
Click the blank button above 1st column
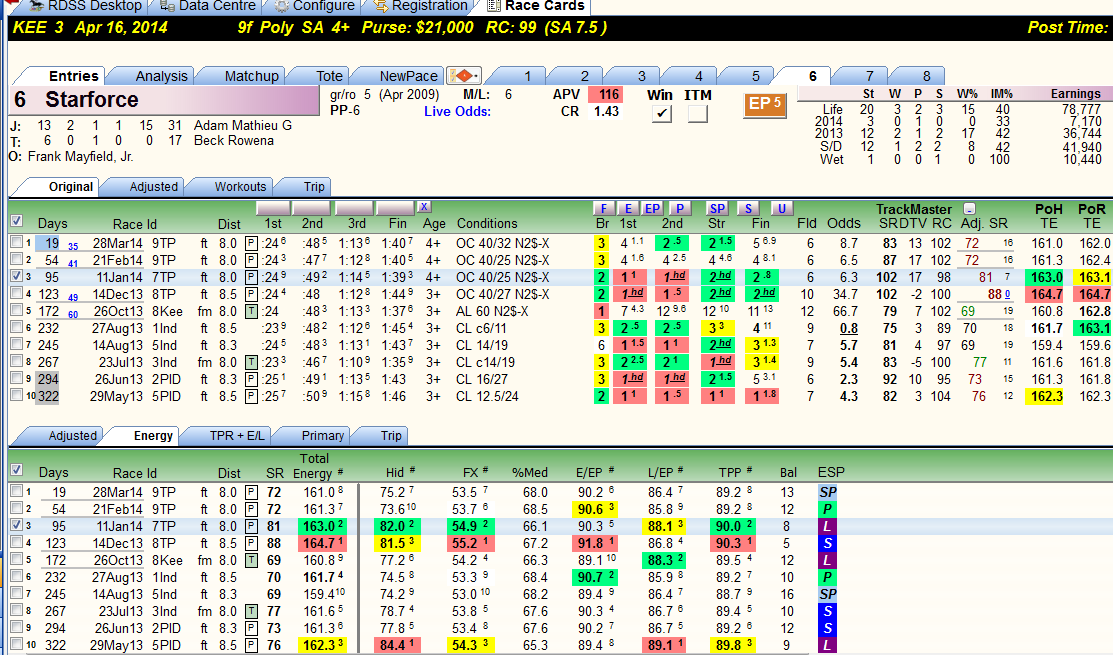(x=273, y=208)
